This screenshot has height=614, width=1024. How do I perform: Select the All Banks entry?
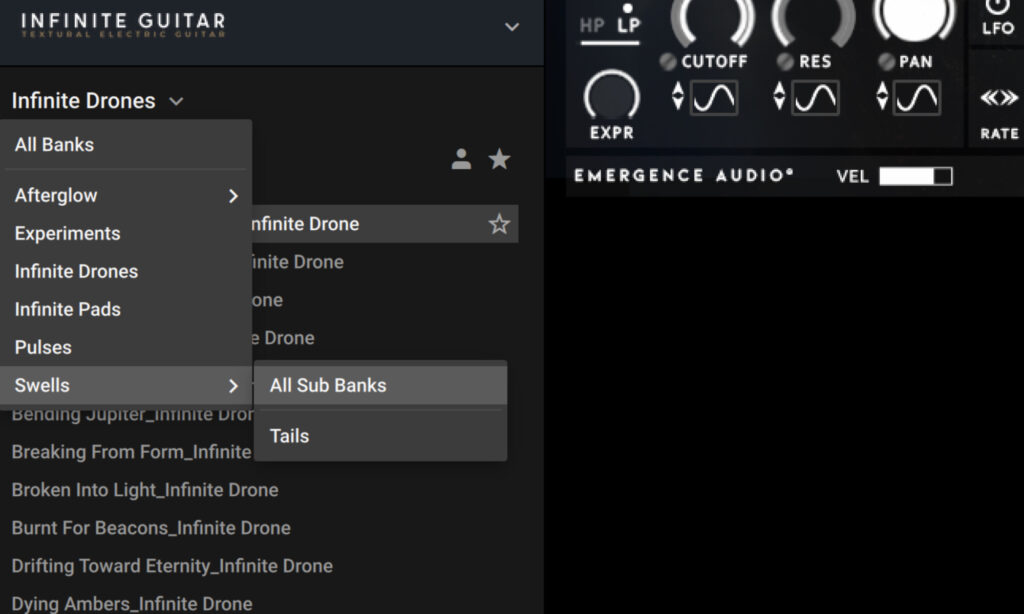55,144
